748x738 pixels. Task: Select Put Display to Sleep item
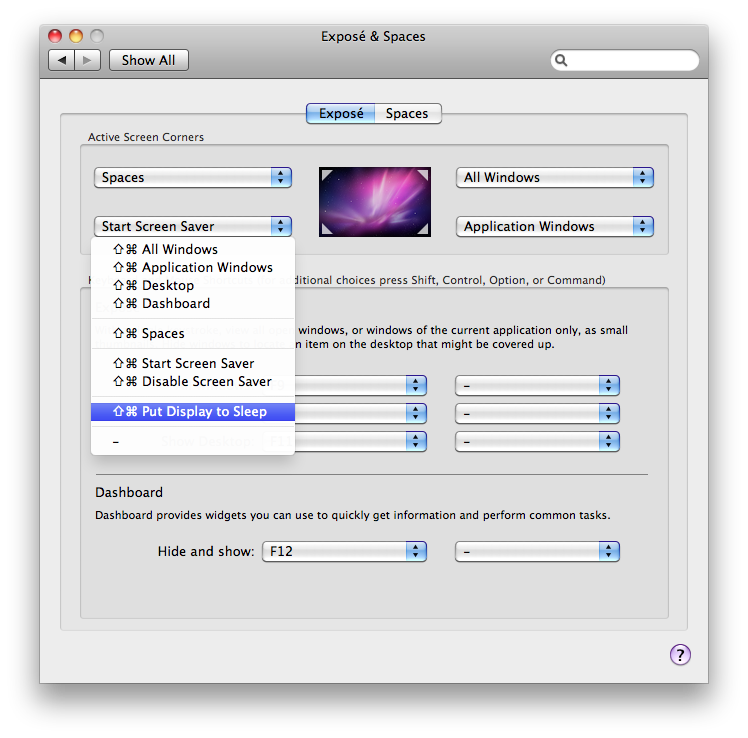point(193,412)
